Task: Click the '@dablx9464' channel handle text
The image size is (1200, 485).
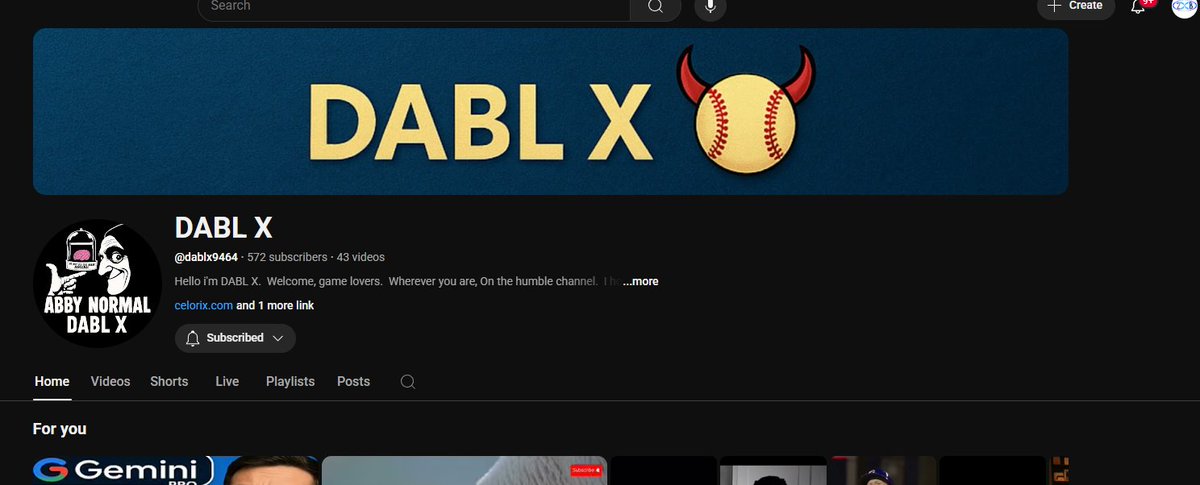Action: (206, 257)
